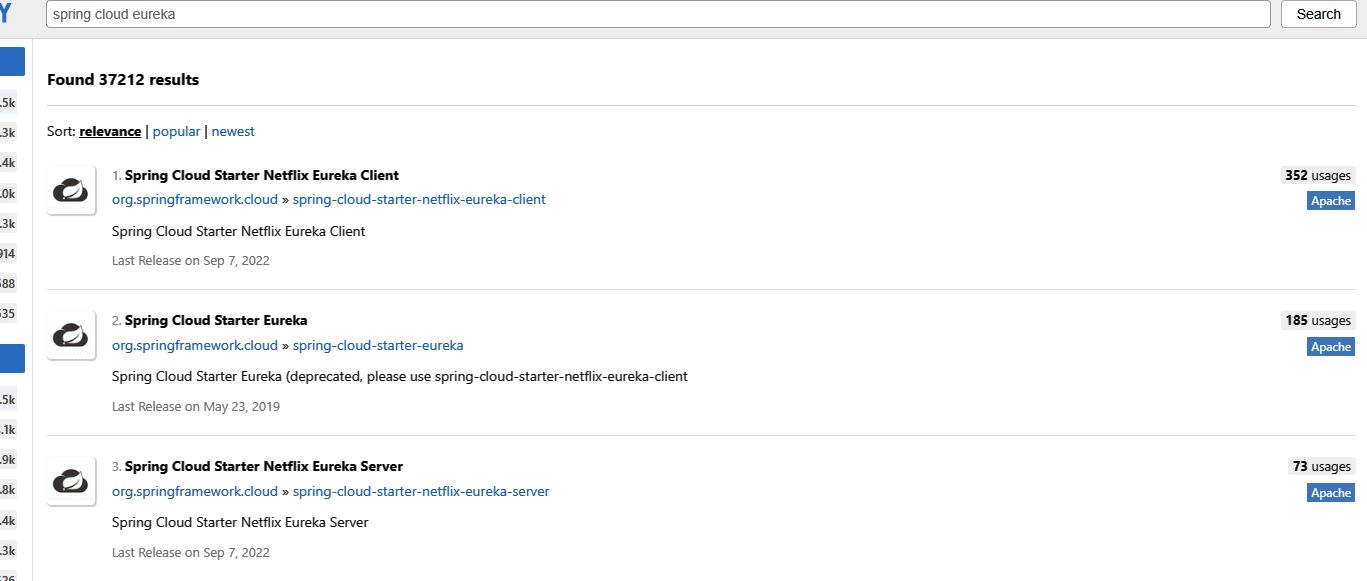Sort results by popular
The width and height of the screenshot is (1367, 581).
tap(176, 131)
